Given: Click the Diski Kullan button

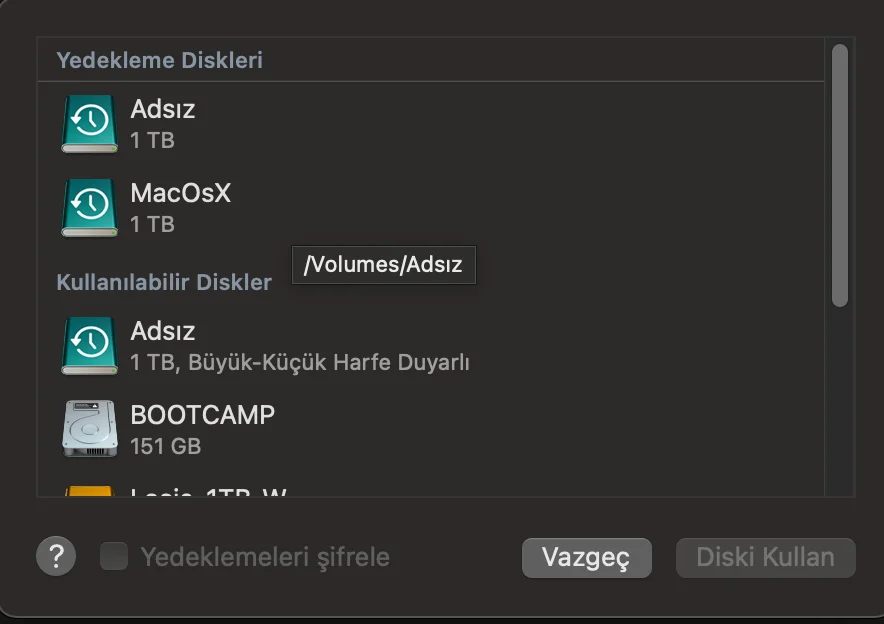Looking at the screenshot, I should coord(766,557).
